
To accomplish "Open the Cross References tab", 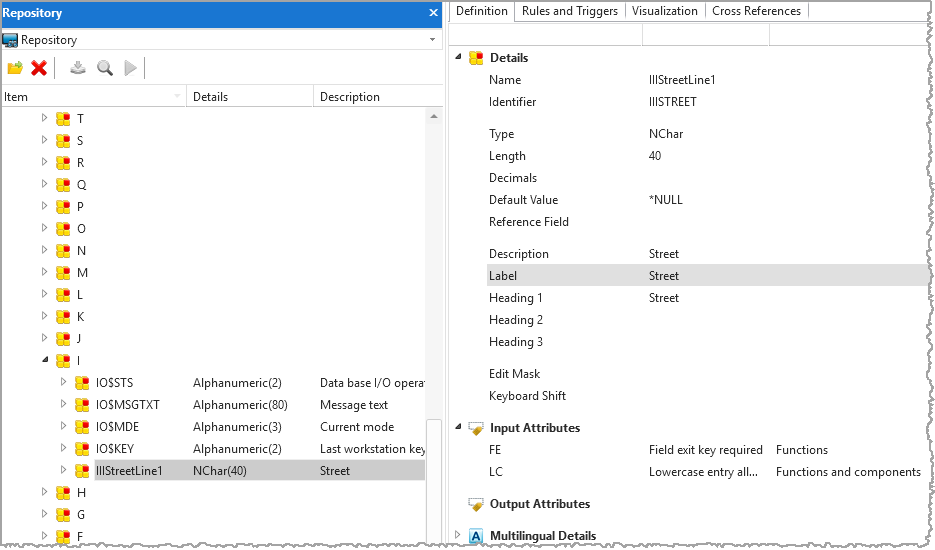I will pos(756,11).
